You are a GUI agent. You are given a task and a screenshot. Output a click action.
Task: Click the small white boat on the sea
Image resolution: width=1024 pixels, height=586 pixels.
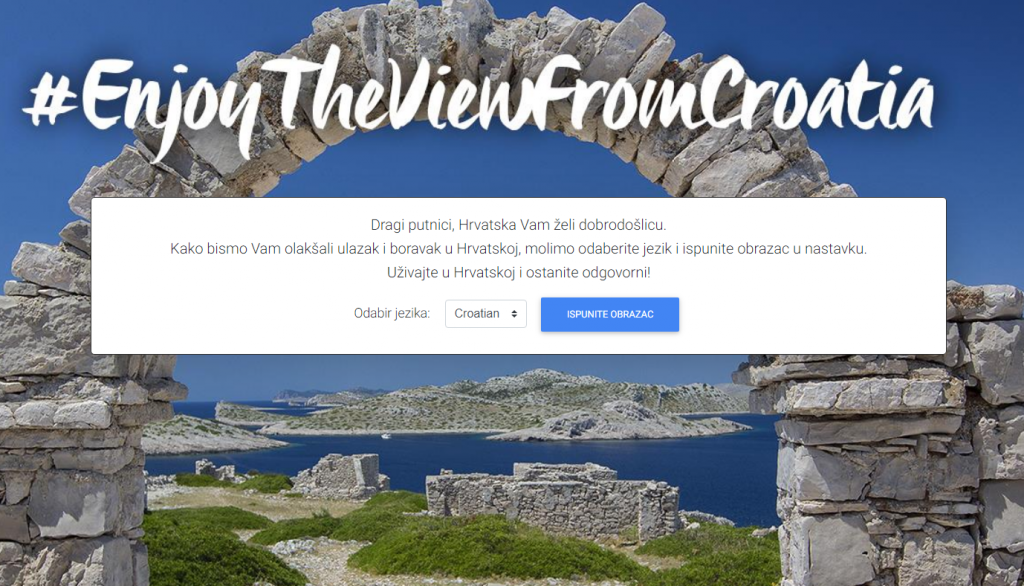(386, 436)
